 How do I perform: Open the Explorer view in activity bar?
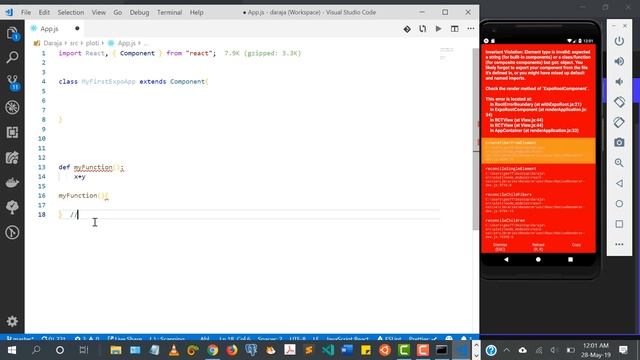(12, 33)
